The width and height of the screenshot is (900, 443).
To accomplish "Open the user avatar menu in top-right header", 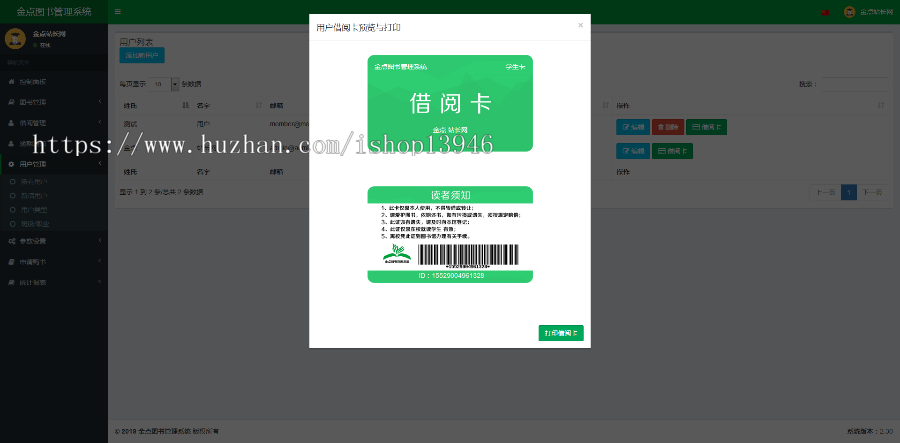I will click(867, 12).
